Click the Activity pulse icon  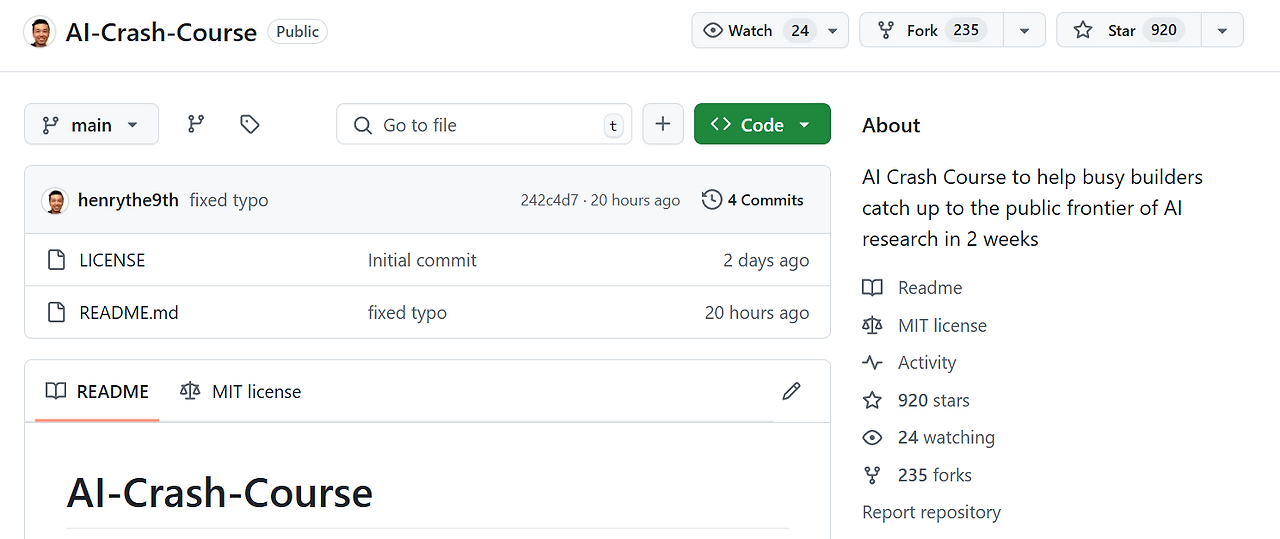point(872,363)
